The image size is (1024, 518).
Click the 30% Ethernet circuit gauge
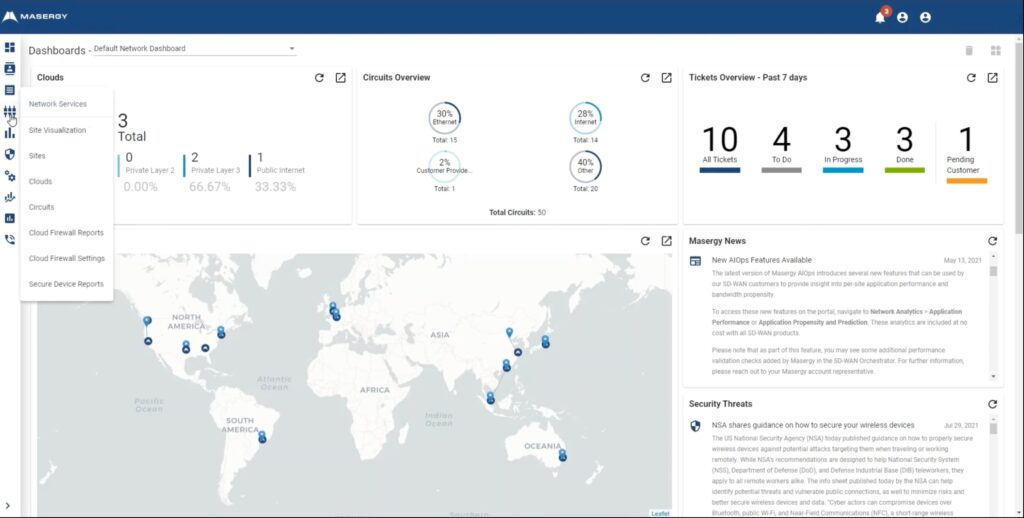[x=444, y=118]
